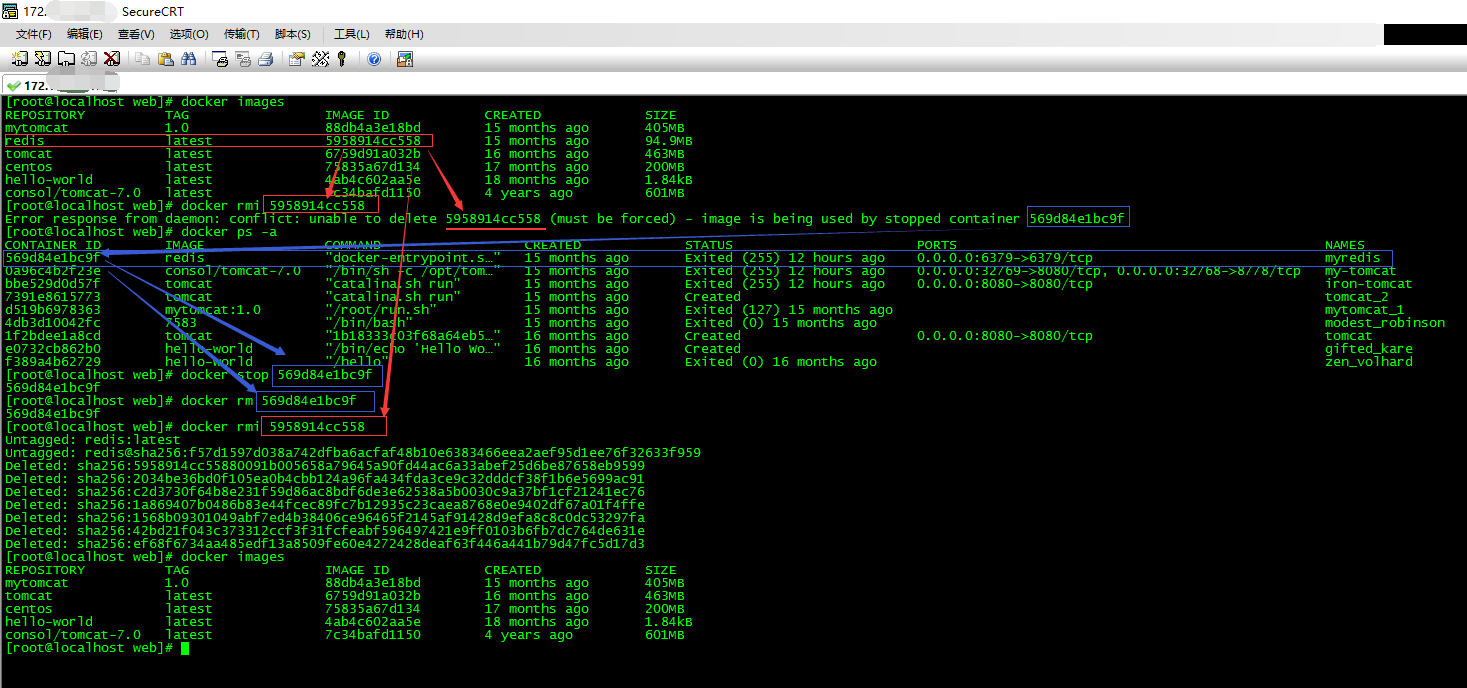Open the 传输(T) menu
1467x688 pixels.
point(241,34)
